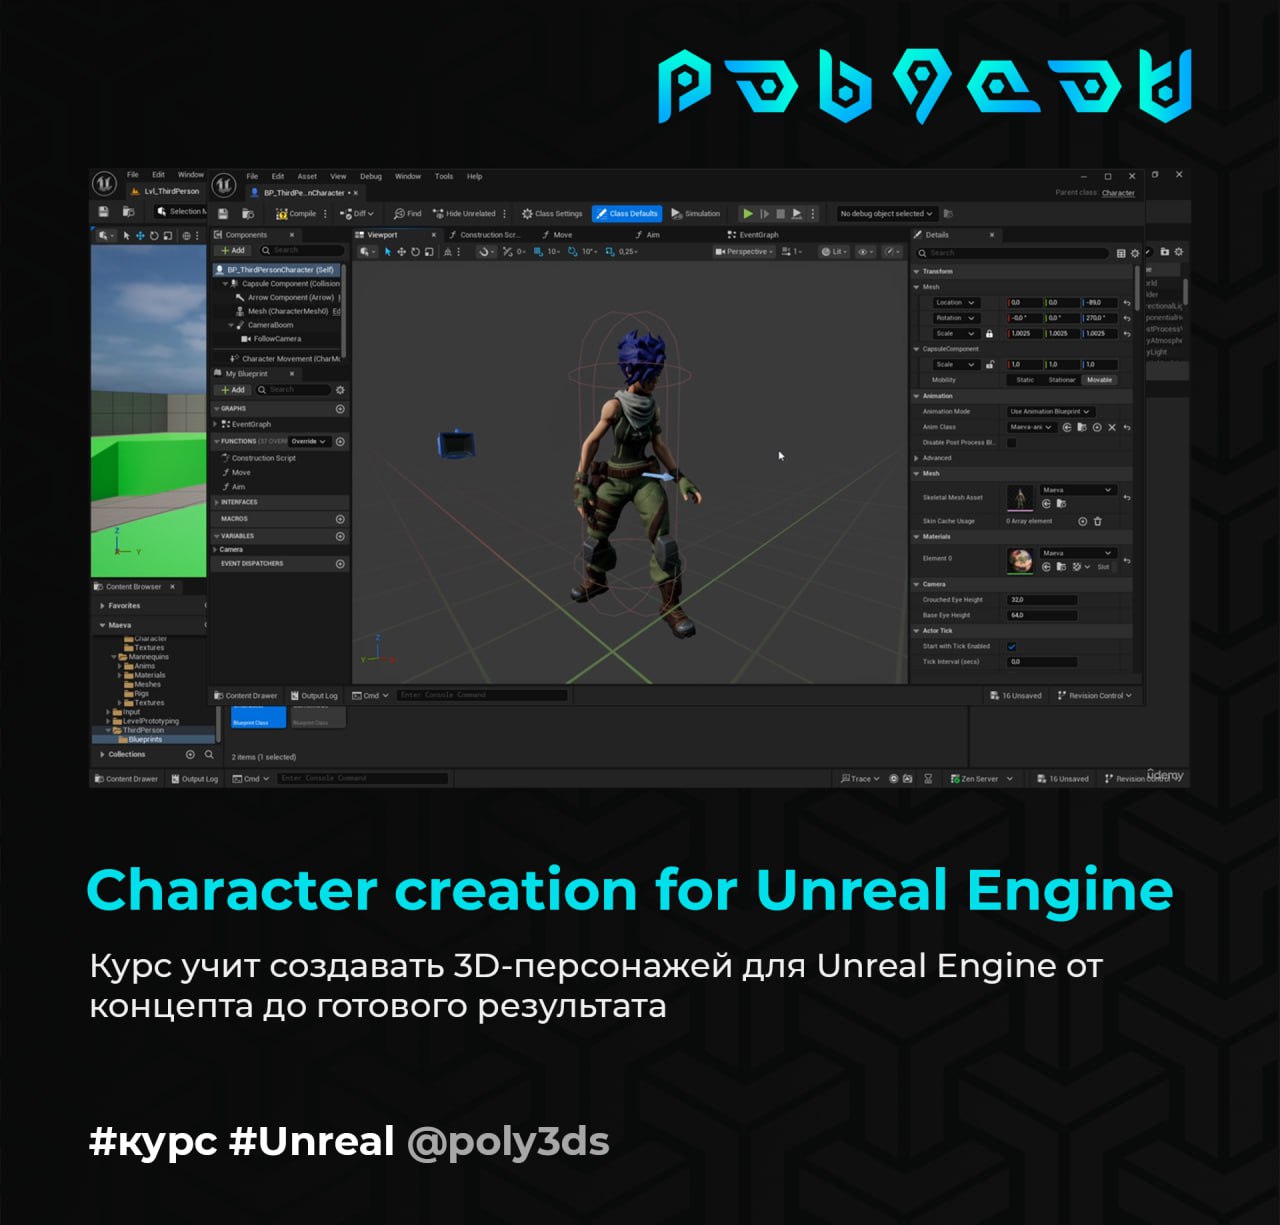Toggle the Mesh Scale lock icon
Screen dimensions: 1280x1225
[990, 334]
